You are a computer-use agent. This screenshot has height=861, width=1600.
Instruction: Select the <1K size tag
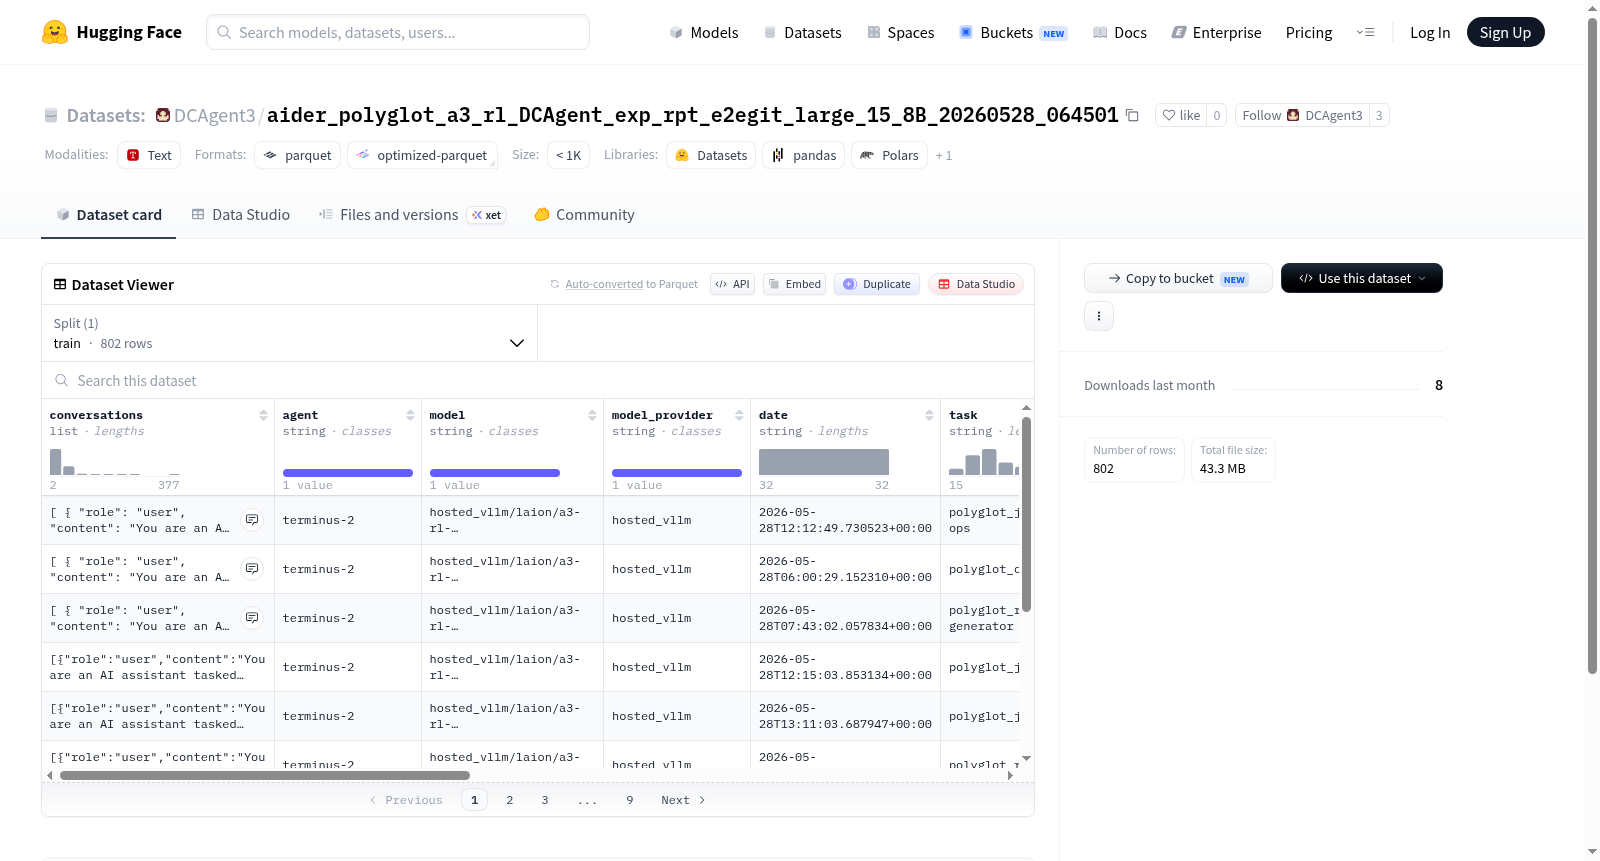[x=568, y=155]
